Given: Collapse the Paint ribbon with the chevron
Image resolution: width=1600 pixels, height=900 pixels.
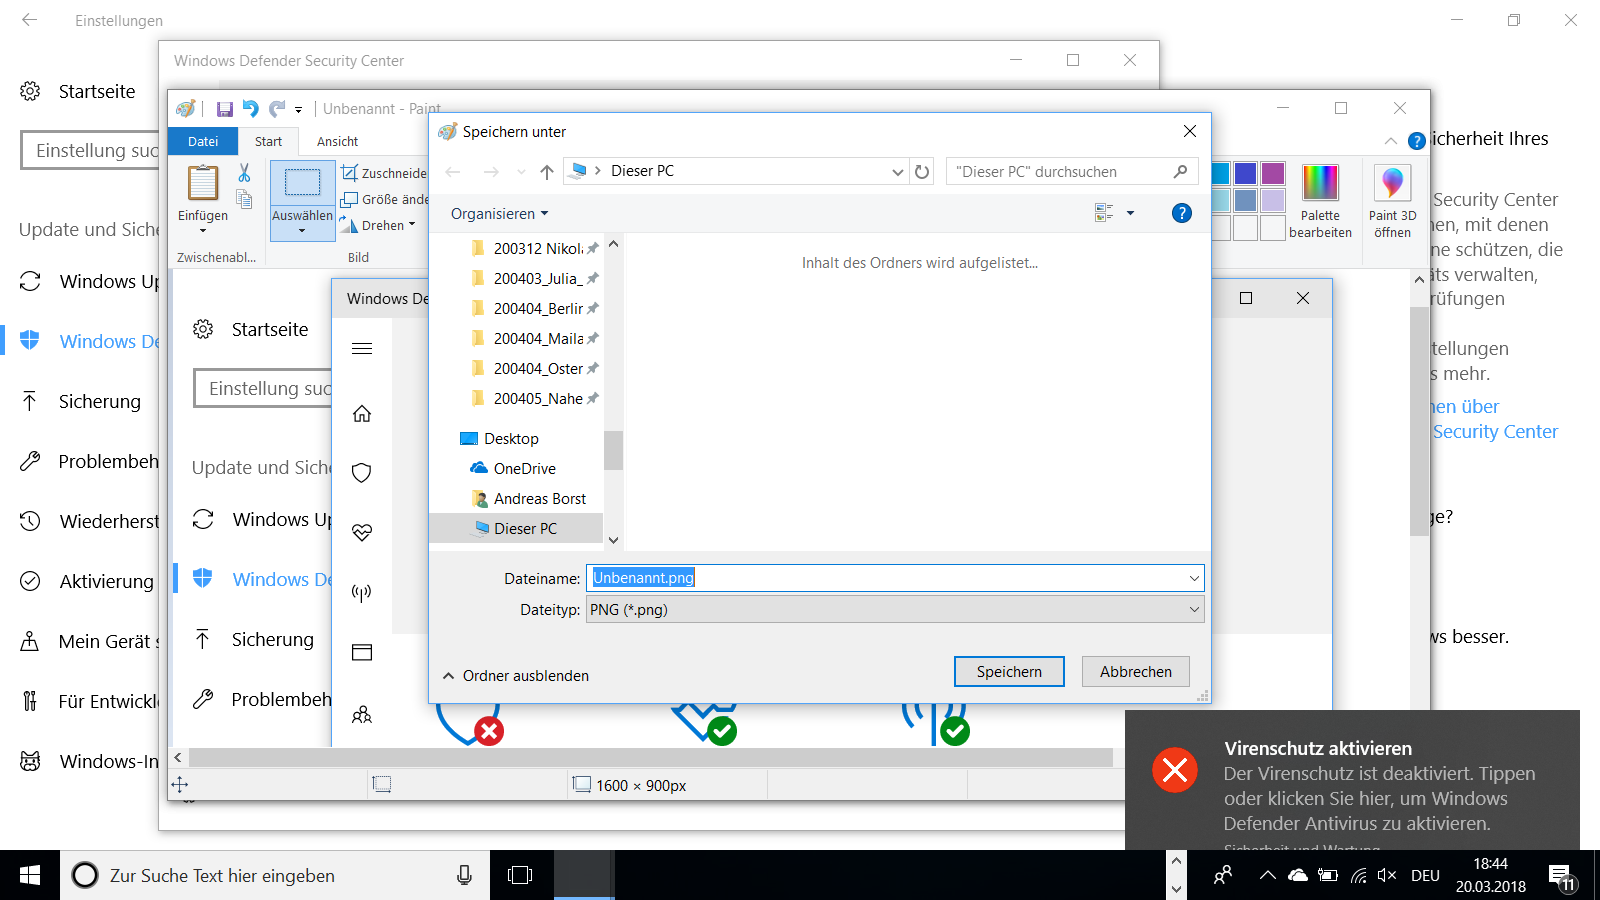Looking at the screenshot, I should point(1391,141).
